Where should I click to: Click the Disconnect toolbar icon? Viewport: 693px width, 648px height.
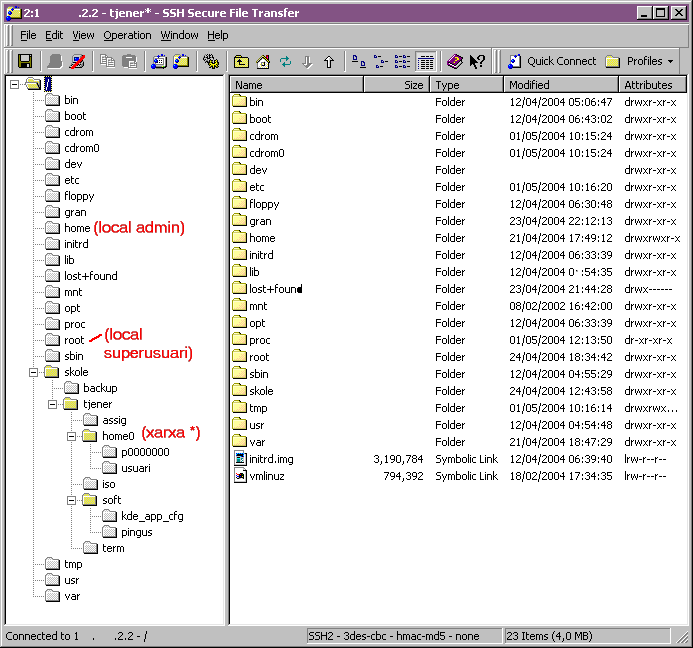77,61
